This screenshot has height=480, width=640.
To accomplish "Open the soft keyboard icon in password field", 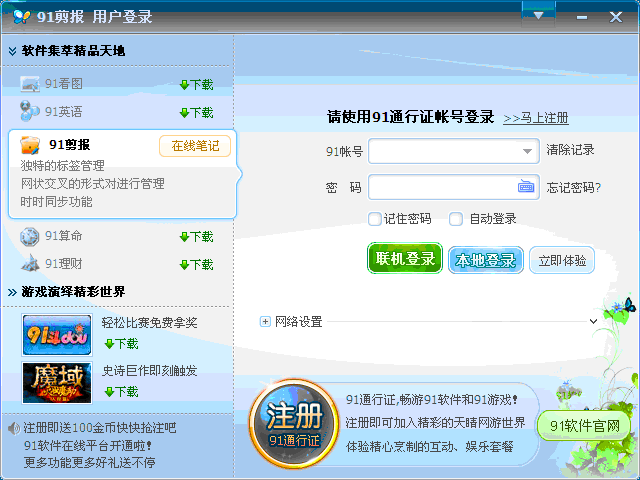I will coord(526,186).
